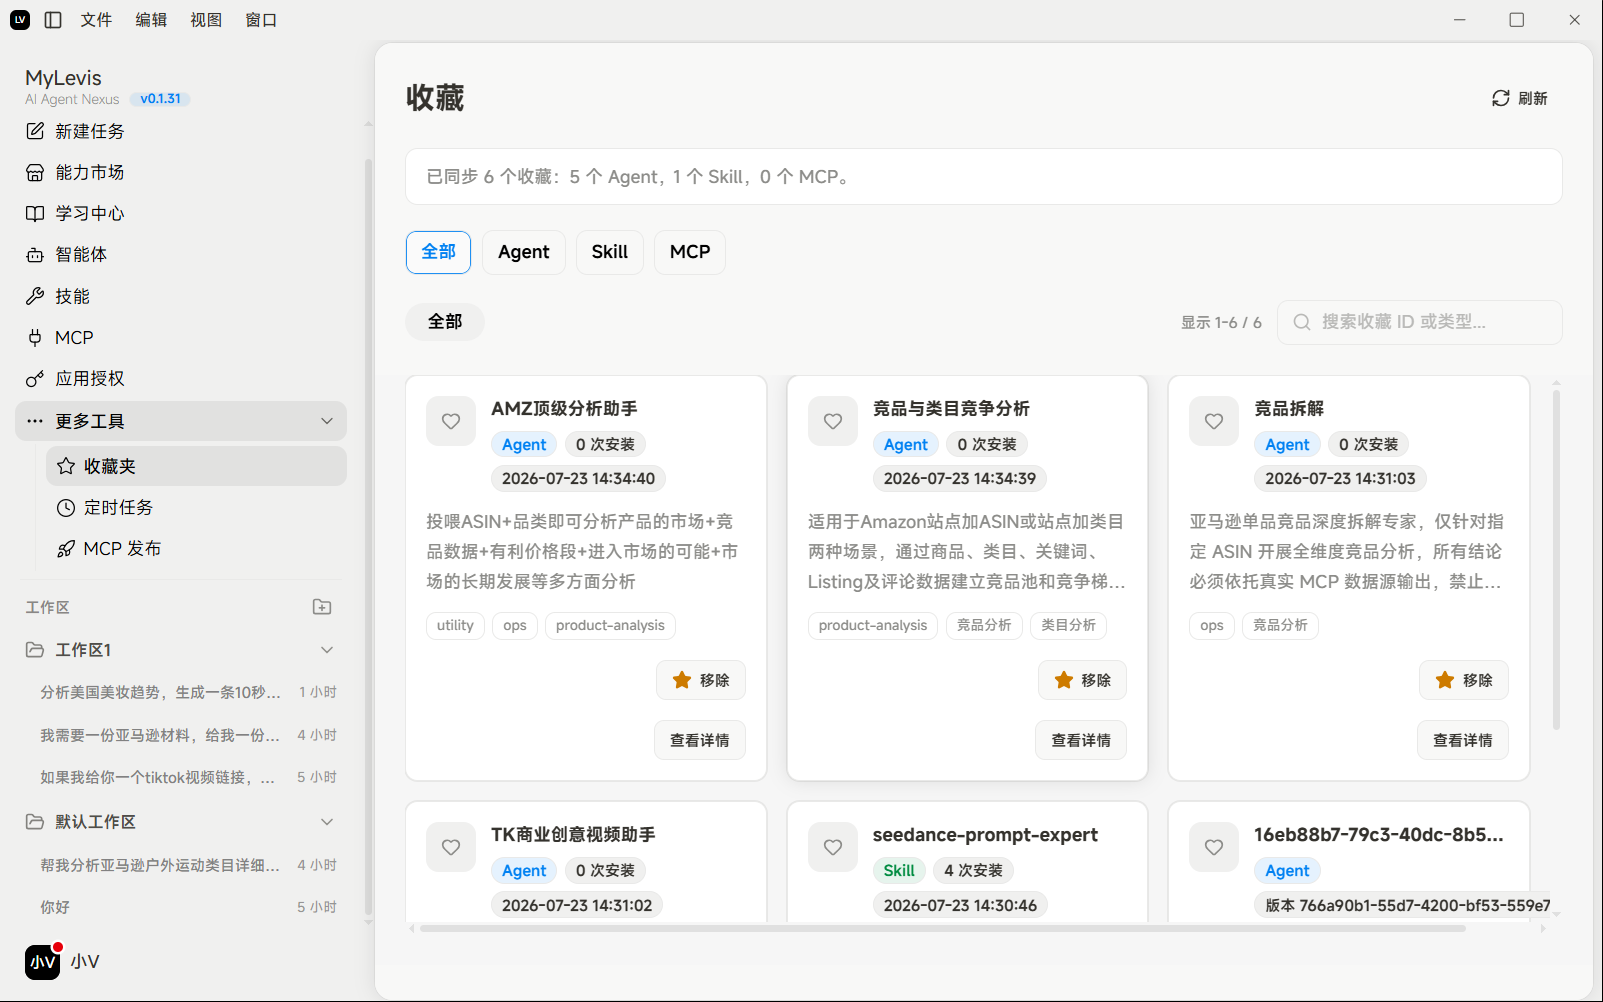Toggle heart on TK商业创意视频助手 card
The height and width of the screenshot is (1002, 1603).
click(451, 847)
